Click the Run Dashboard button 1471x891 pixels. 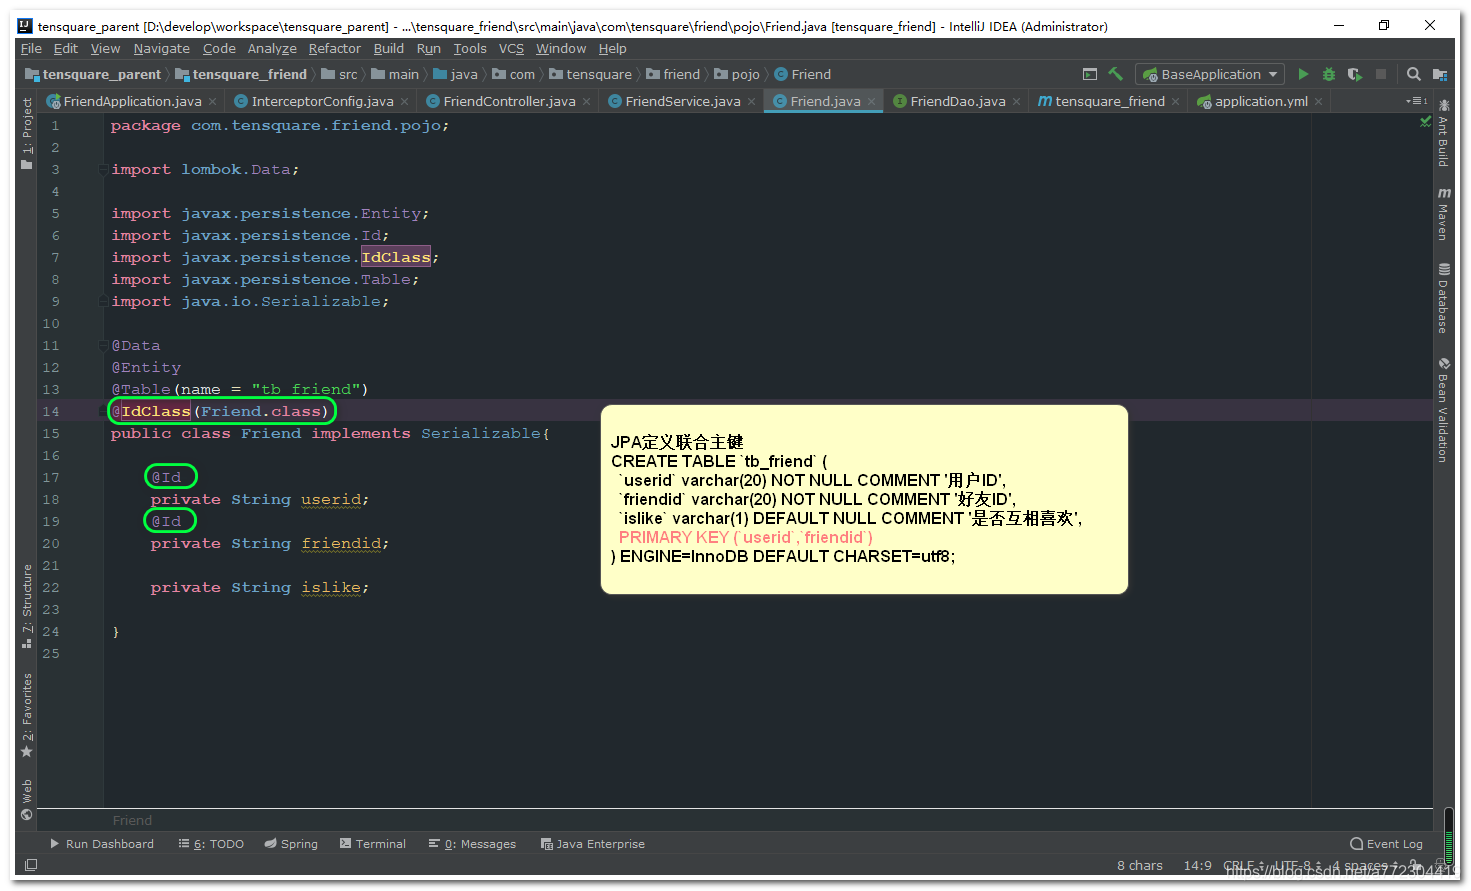pos(103,843)
